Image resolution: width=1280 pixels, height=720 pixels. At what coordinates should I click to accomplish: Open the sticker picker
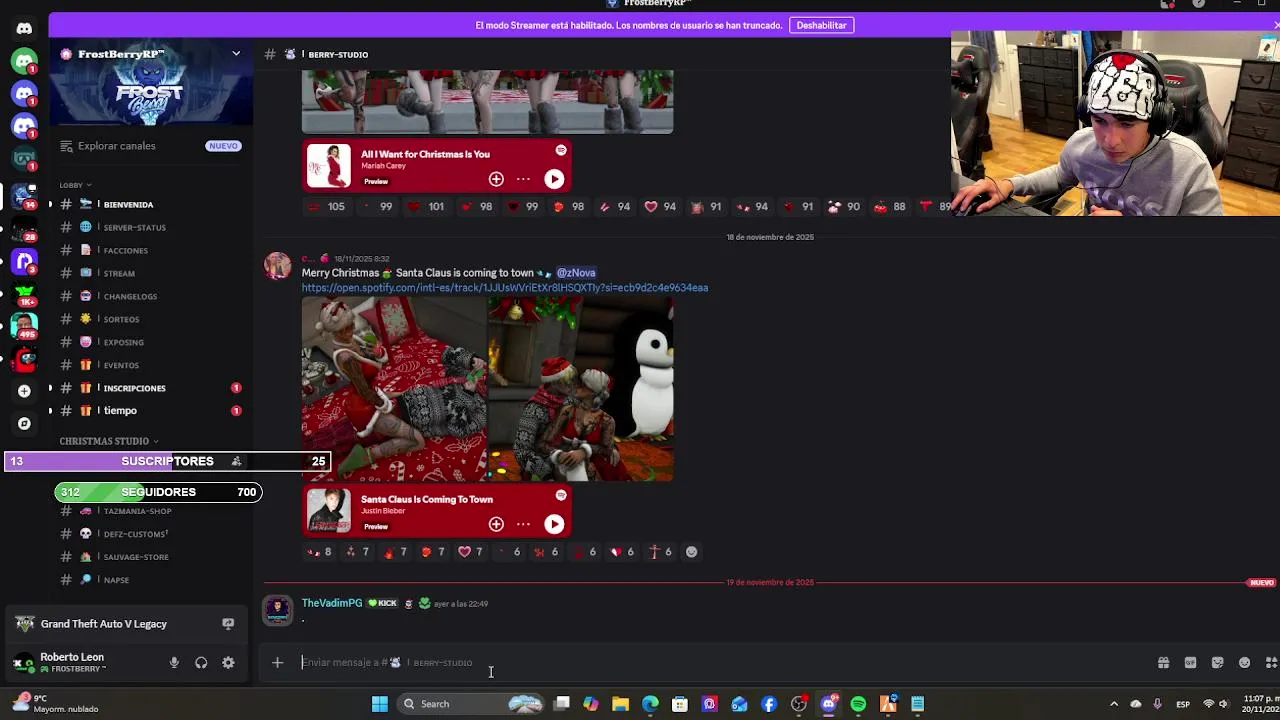click(x=1217, y=662)
